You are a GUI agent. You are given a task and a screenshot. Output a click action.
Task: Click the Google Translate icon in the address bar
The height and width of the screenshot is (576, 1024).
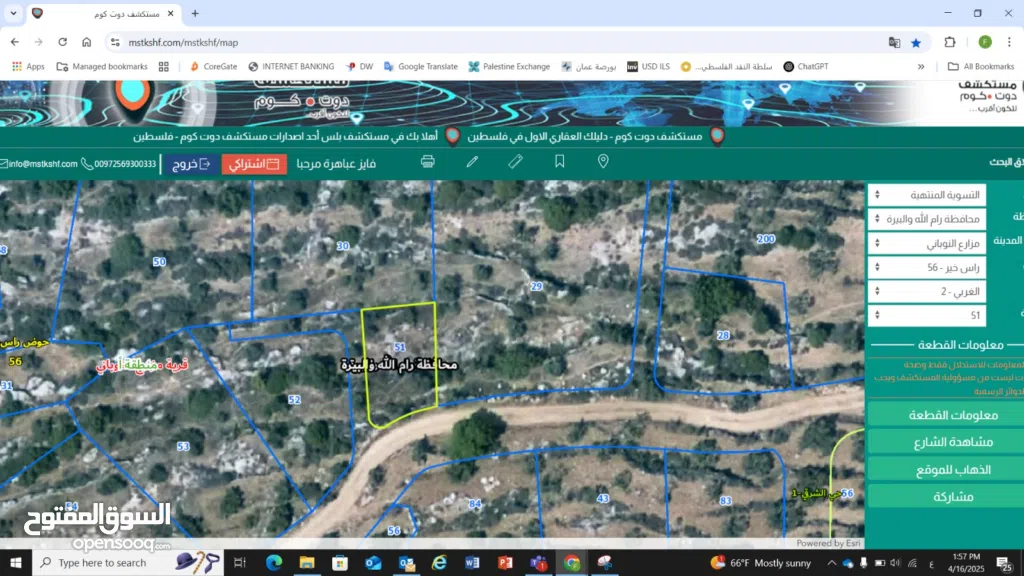[894, 42]
